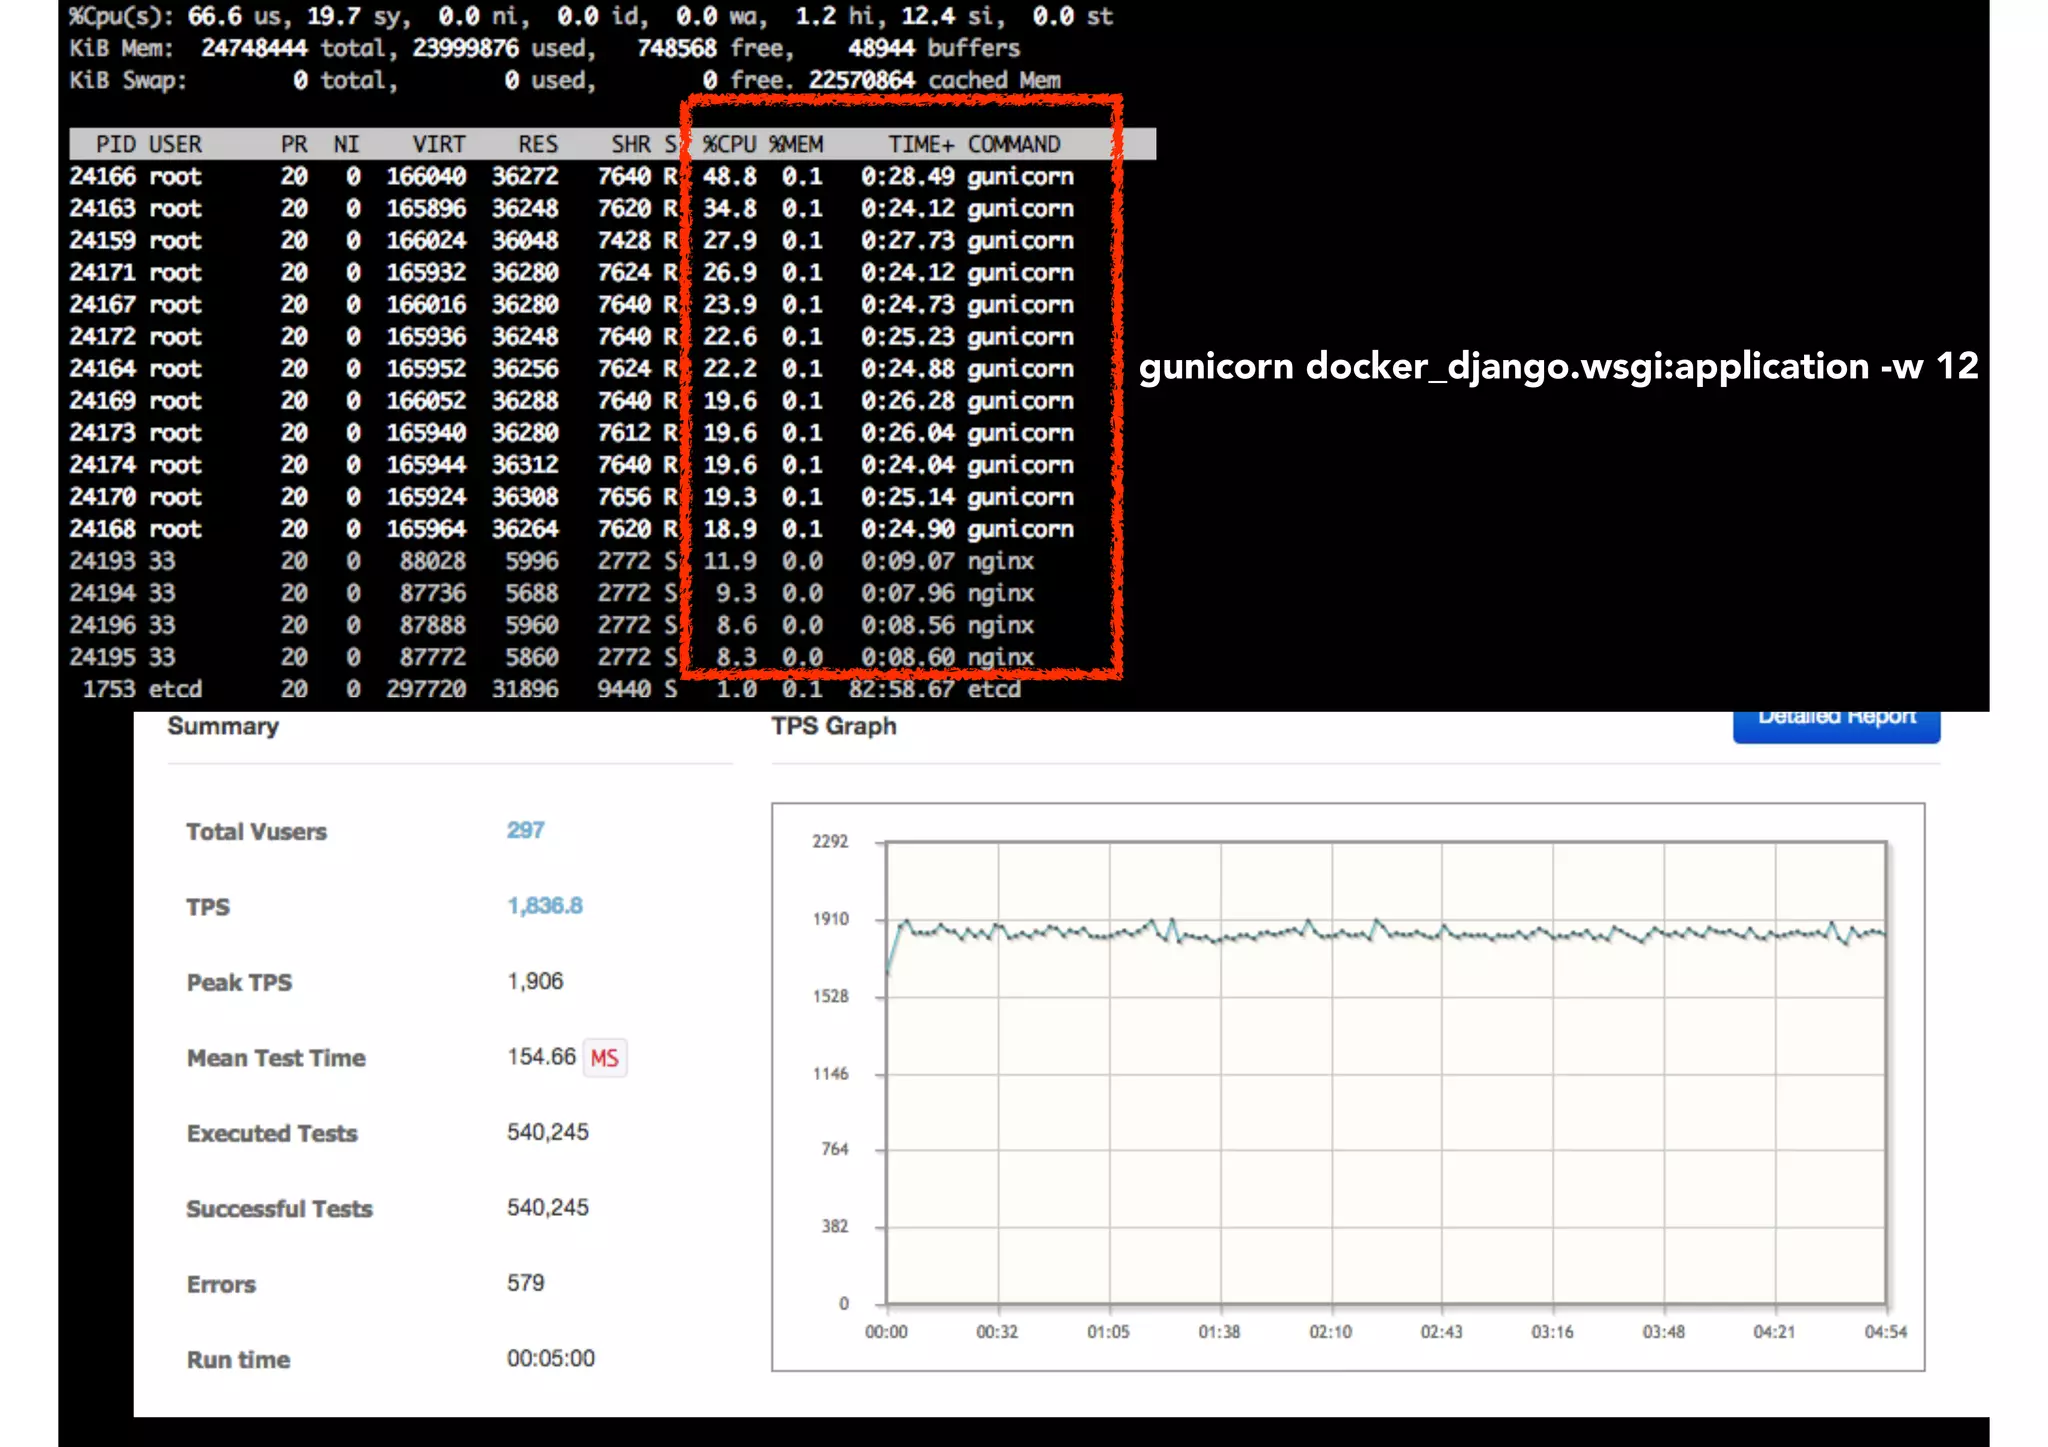Click the COMMAND column header
The image size is (2048, 1447).
1013,144
